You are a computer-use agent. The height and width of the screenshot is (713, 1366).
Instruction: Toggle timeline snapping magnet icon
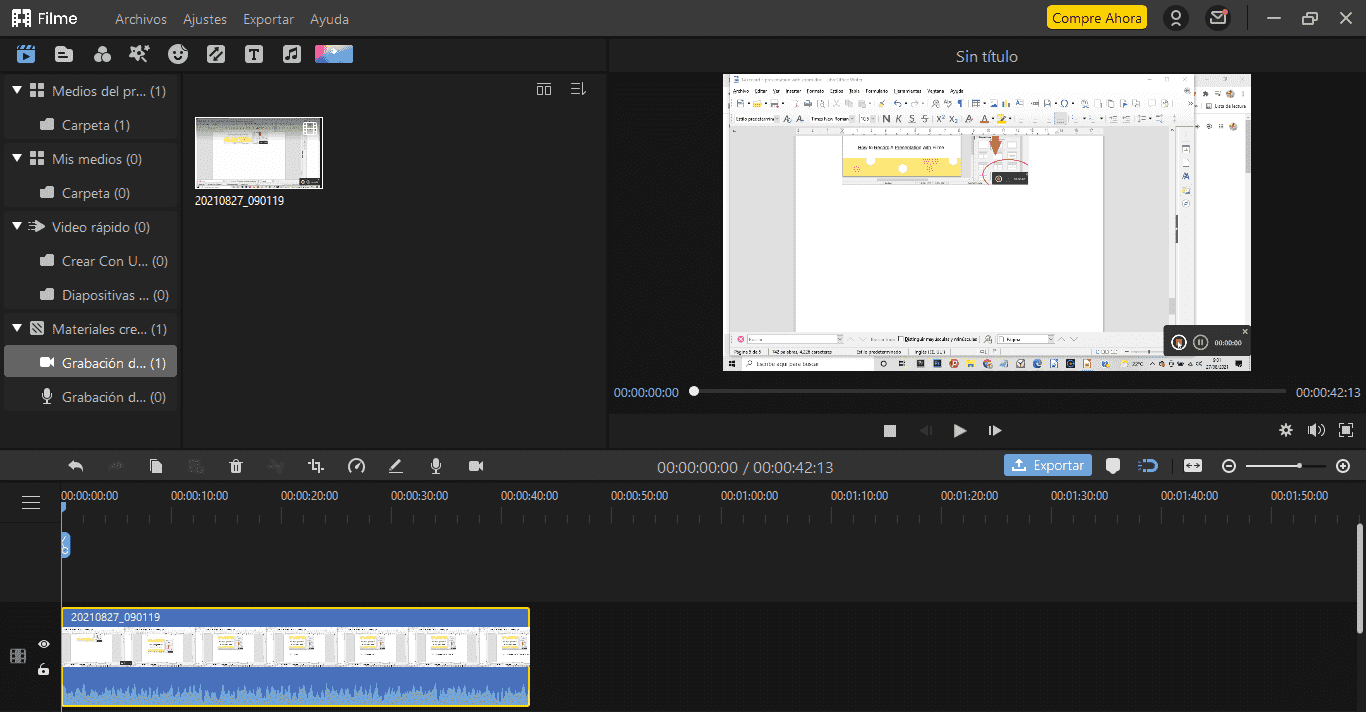click(1149, 466)
